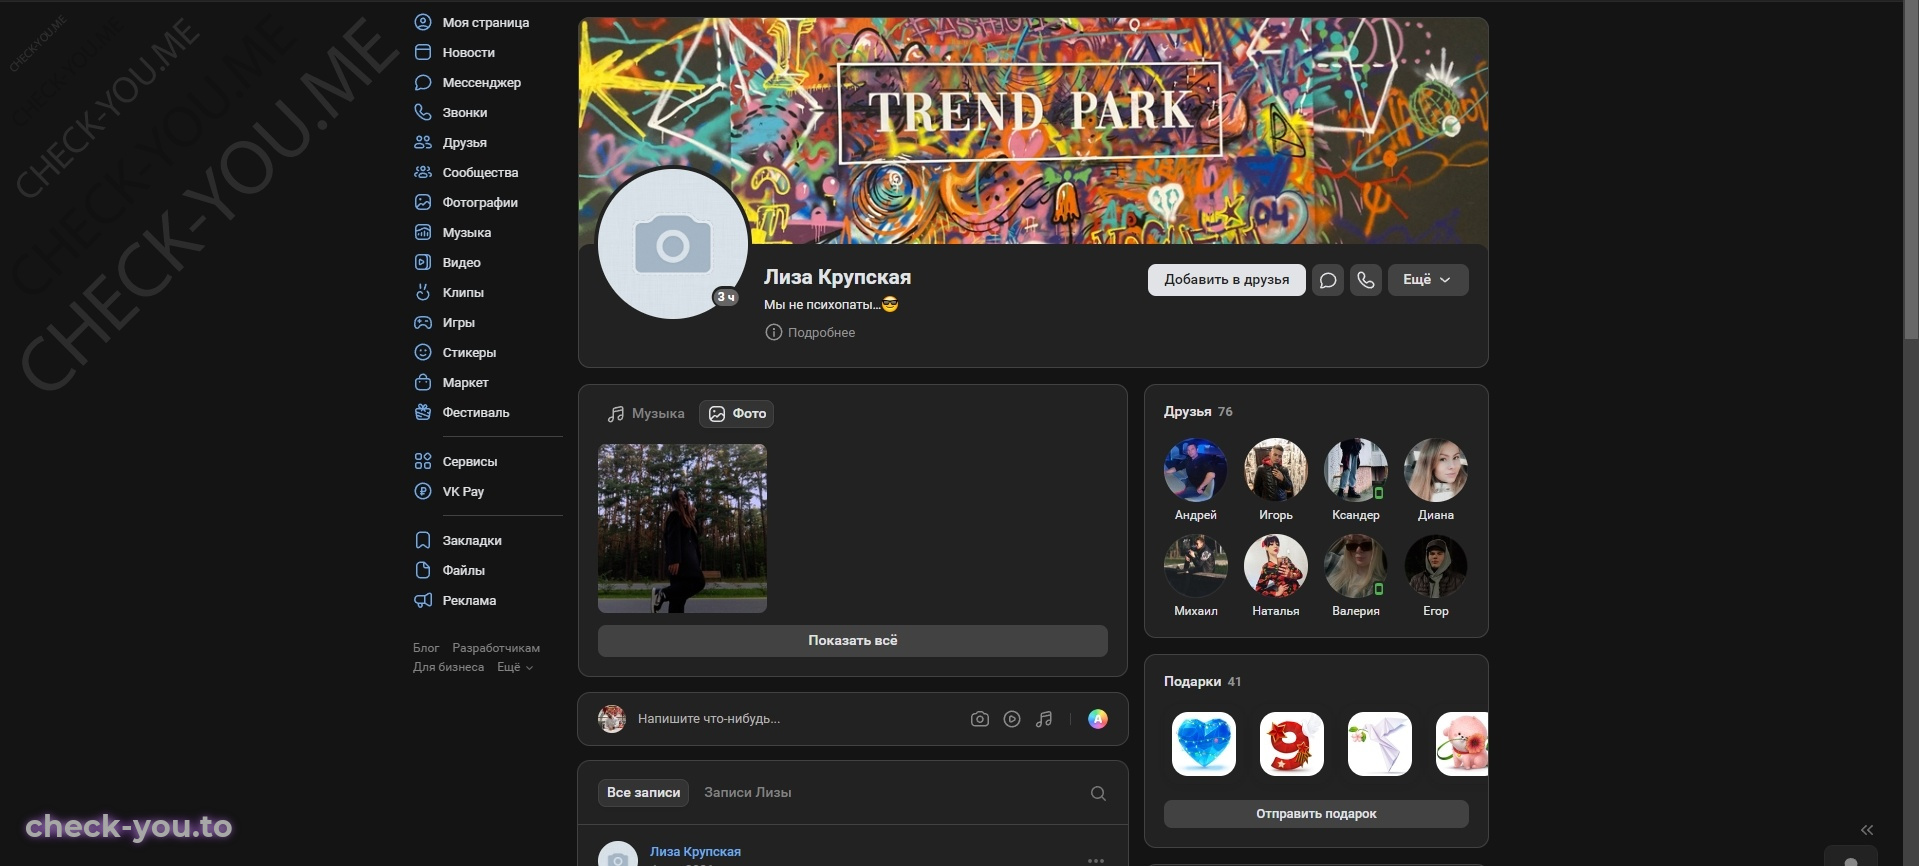Image resolution: width=1919 pixels, height=866 pixels.
Task: Search posts with the magnifier icon
Action: [1098, 793]
